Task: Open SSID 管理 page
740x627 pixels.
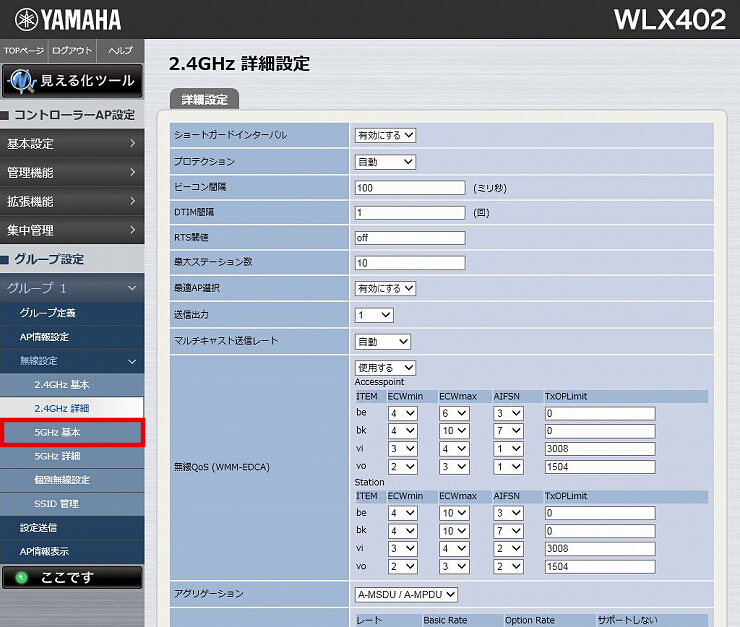Action: point(72,504)
